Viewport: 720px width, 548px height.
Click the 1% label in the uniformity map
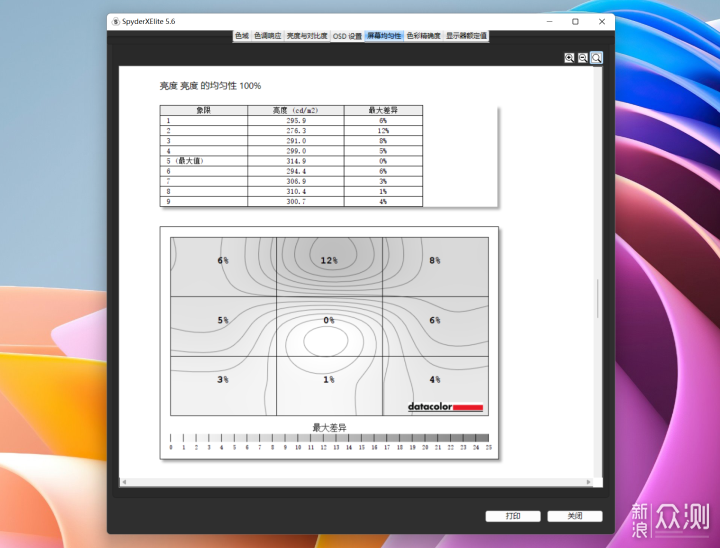[x=329, y=379]
